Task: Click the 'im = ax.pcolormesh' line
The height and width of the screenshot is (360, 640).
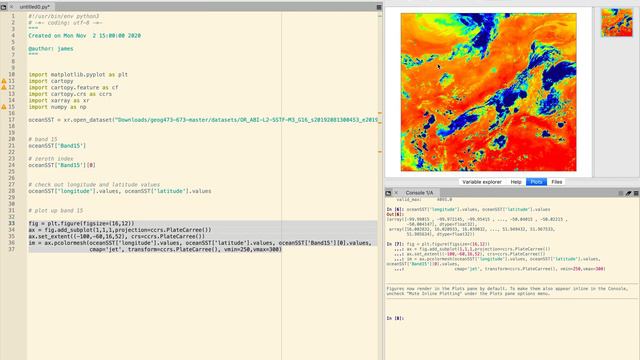Action: click(x=200, y=243)
